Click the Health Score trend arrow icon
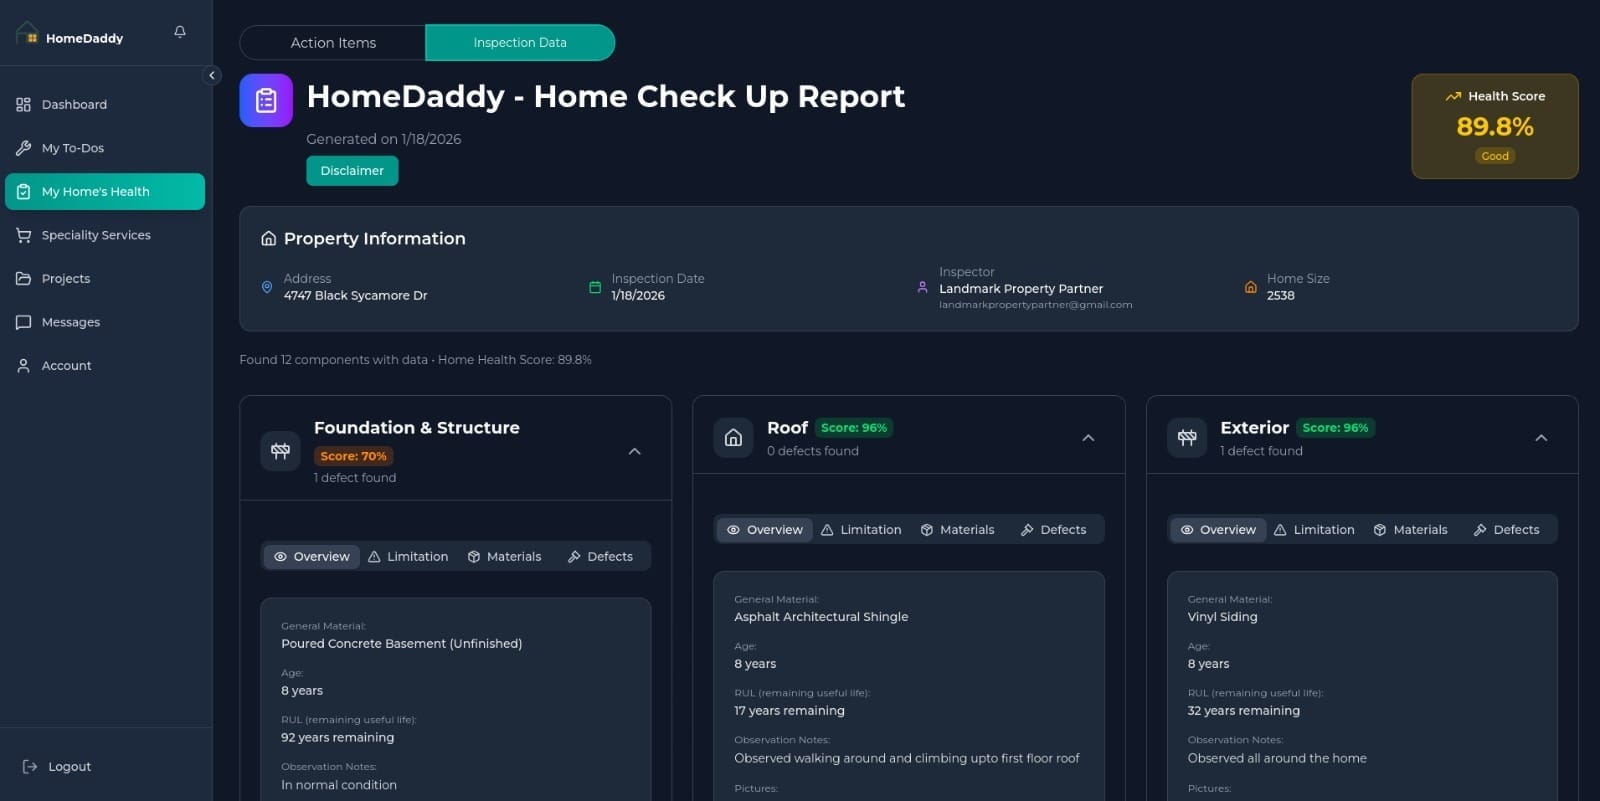 (1453, 97)
